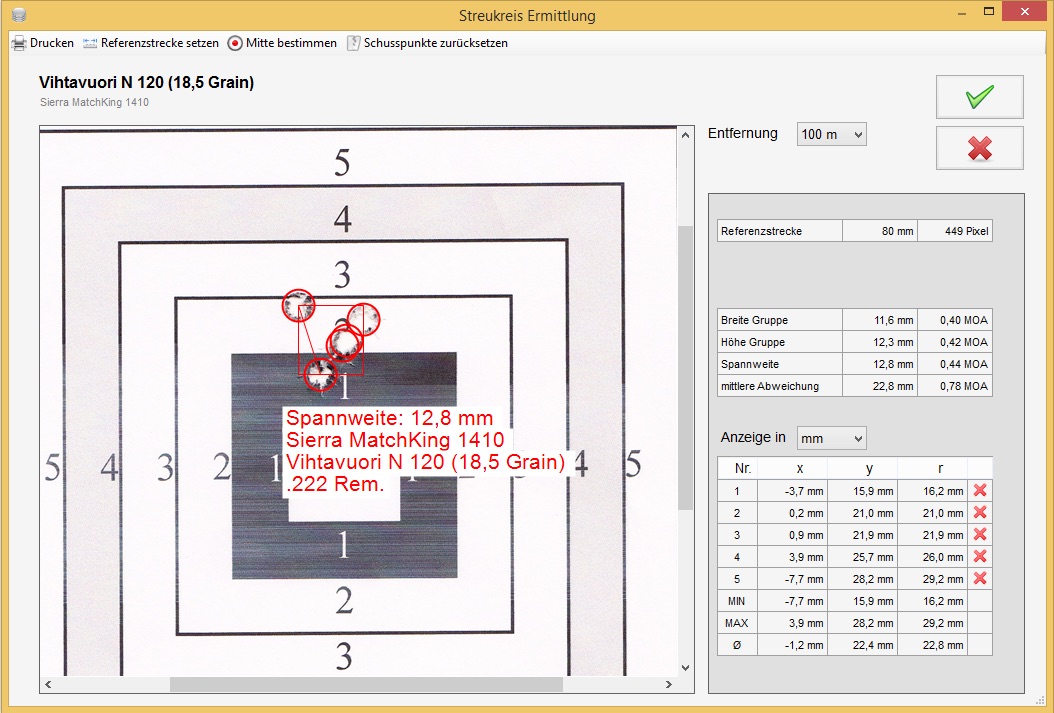Delete shot number 3 row entry
The width and height of the screenshot is (1054, 713).
coord(980,535)
